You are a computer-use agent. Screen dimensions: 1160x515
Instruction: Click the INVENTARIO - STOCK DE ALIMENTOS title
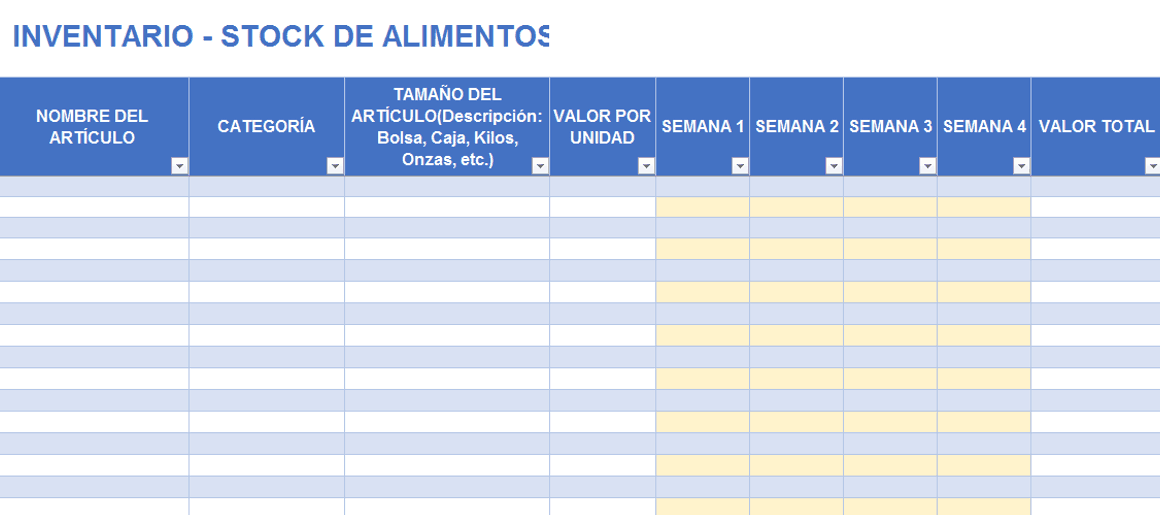tap(281, 37)
